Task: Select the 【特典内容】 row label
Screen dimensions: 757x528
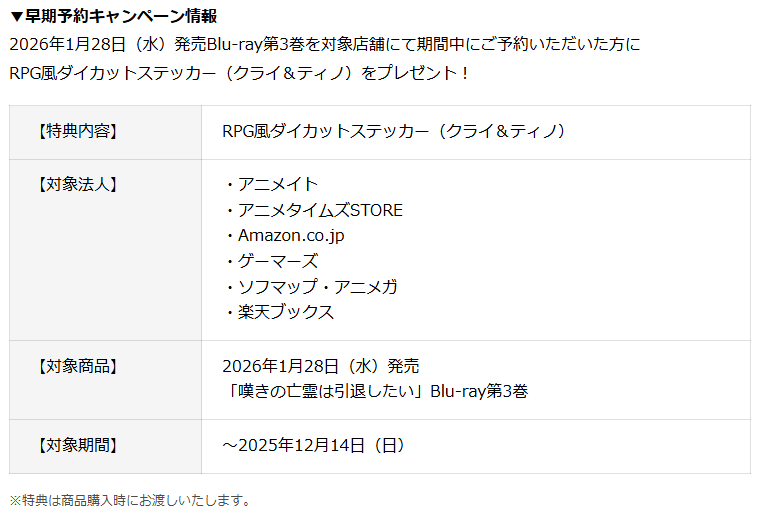Action: (x=76, y=132)
